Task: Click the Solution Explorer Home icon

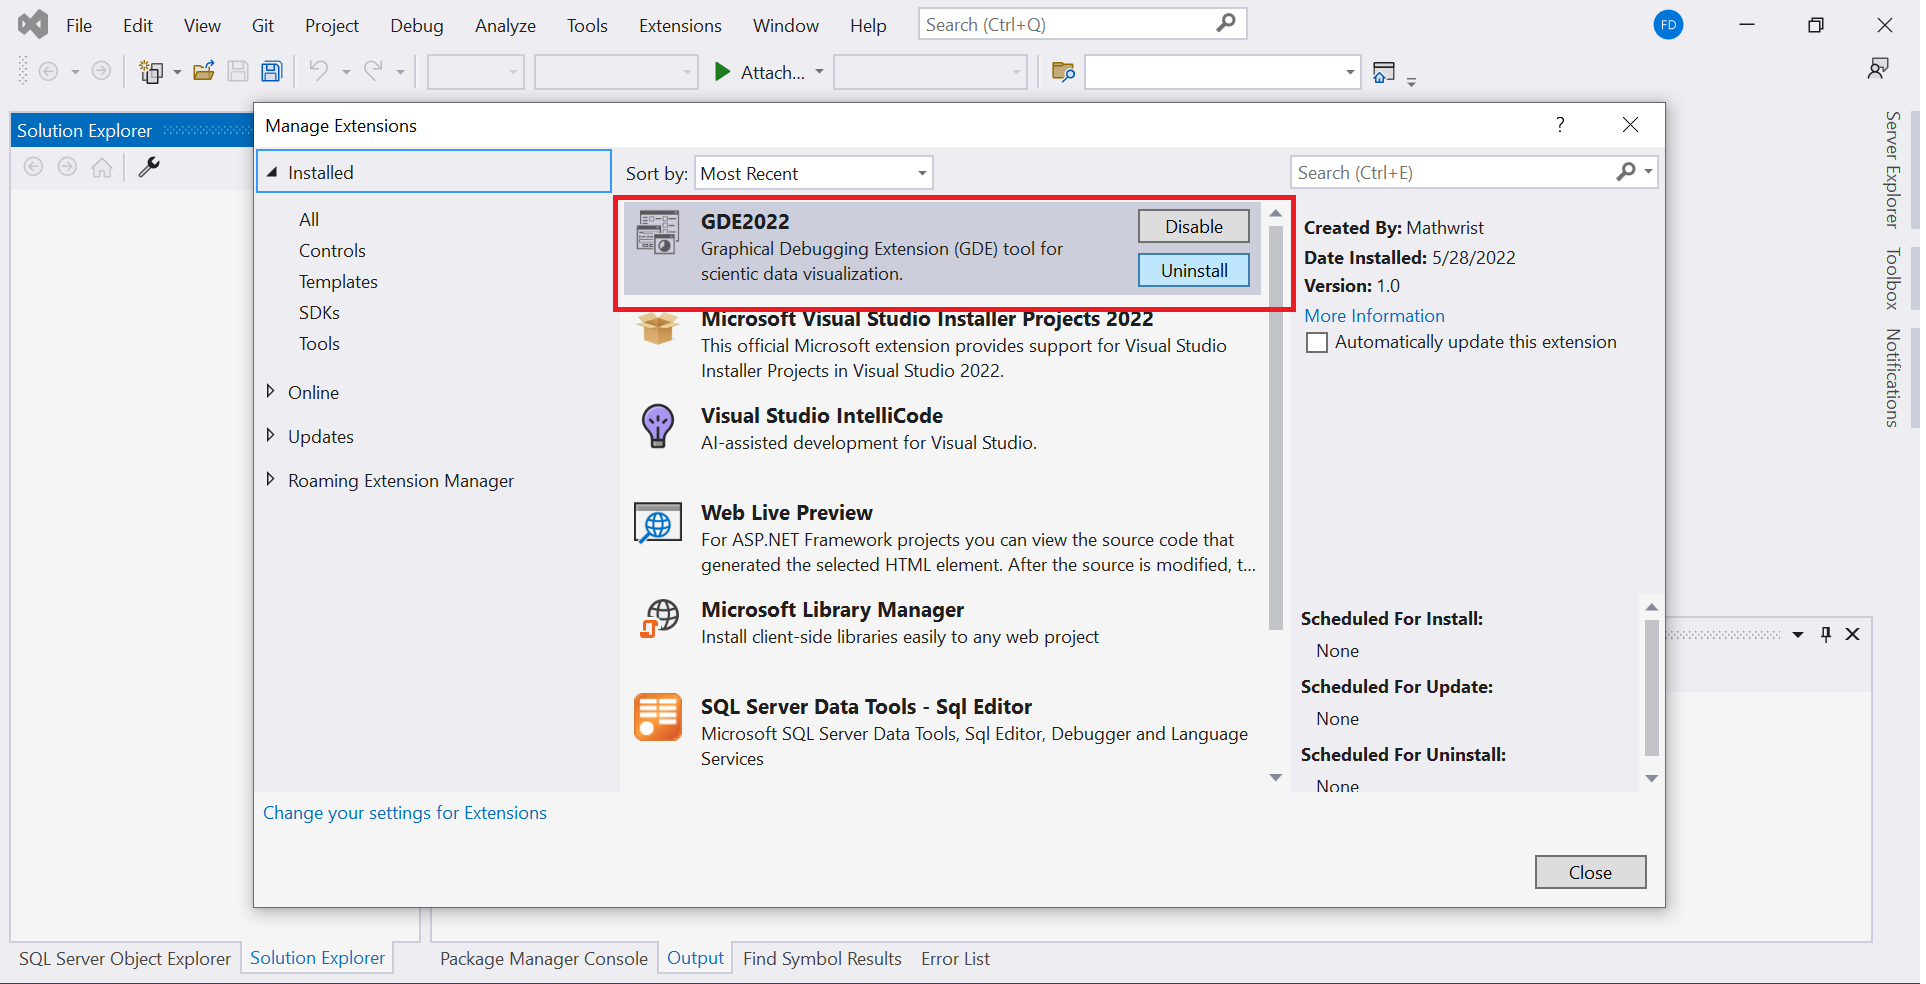Action: 102,167
